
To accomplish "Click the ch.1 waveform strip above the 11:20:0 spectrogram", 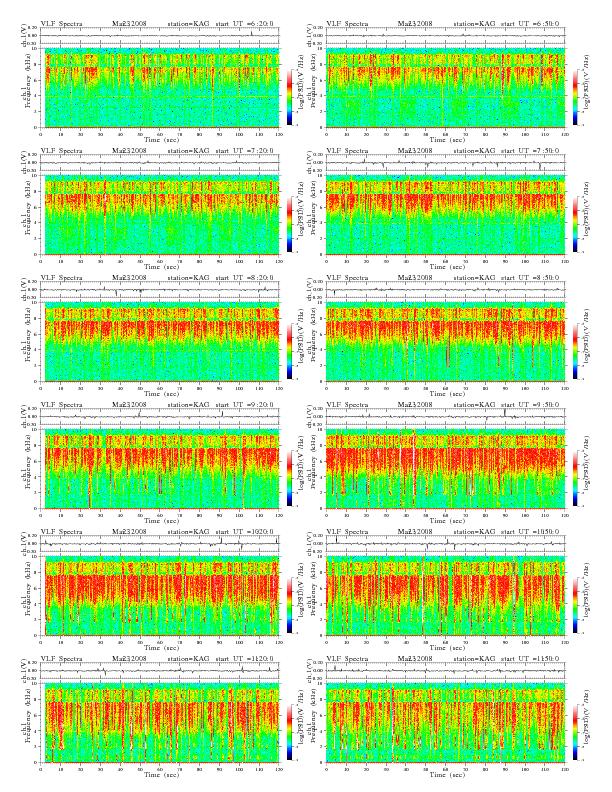I will pos(160,671).
